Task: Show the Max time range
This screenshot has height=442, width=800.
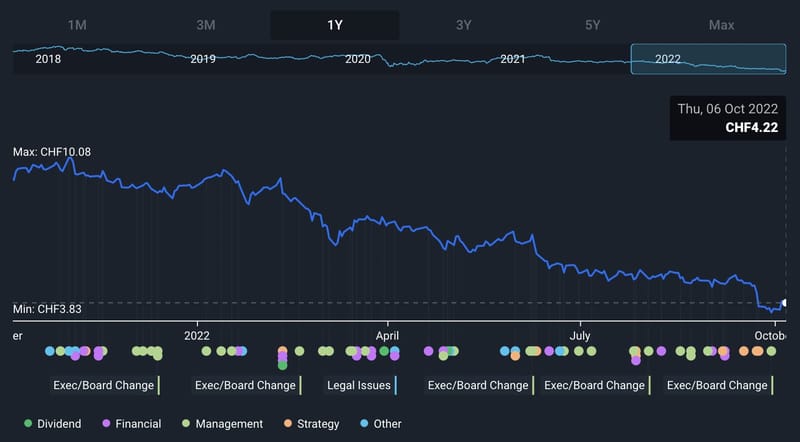Action: point(721,25)
